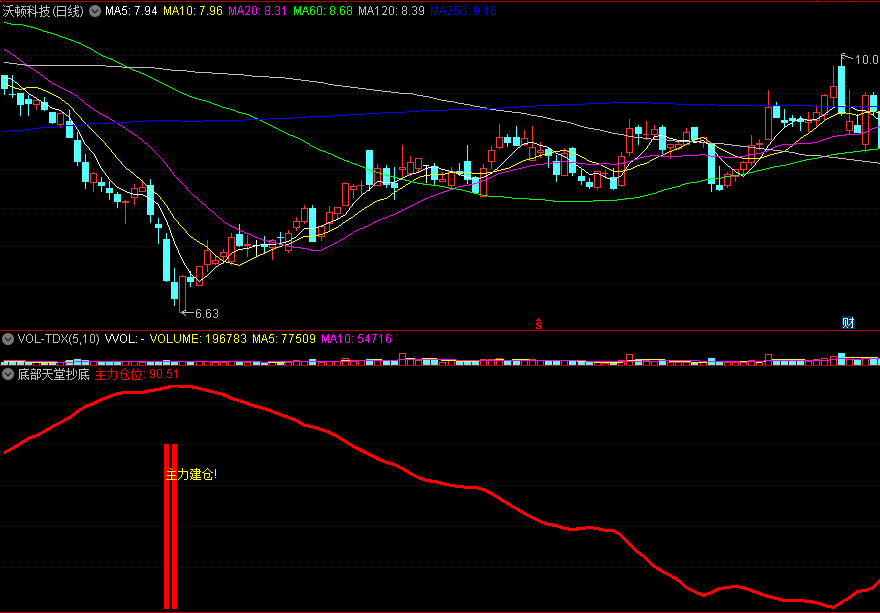
Task: Click MA10: 7.96 yellow legend
Action: pyautogui.click(x=193, y=11)
